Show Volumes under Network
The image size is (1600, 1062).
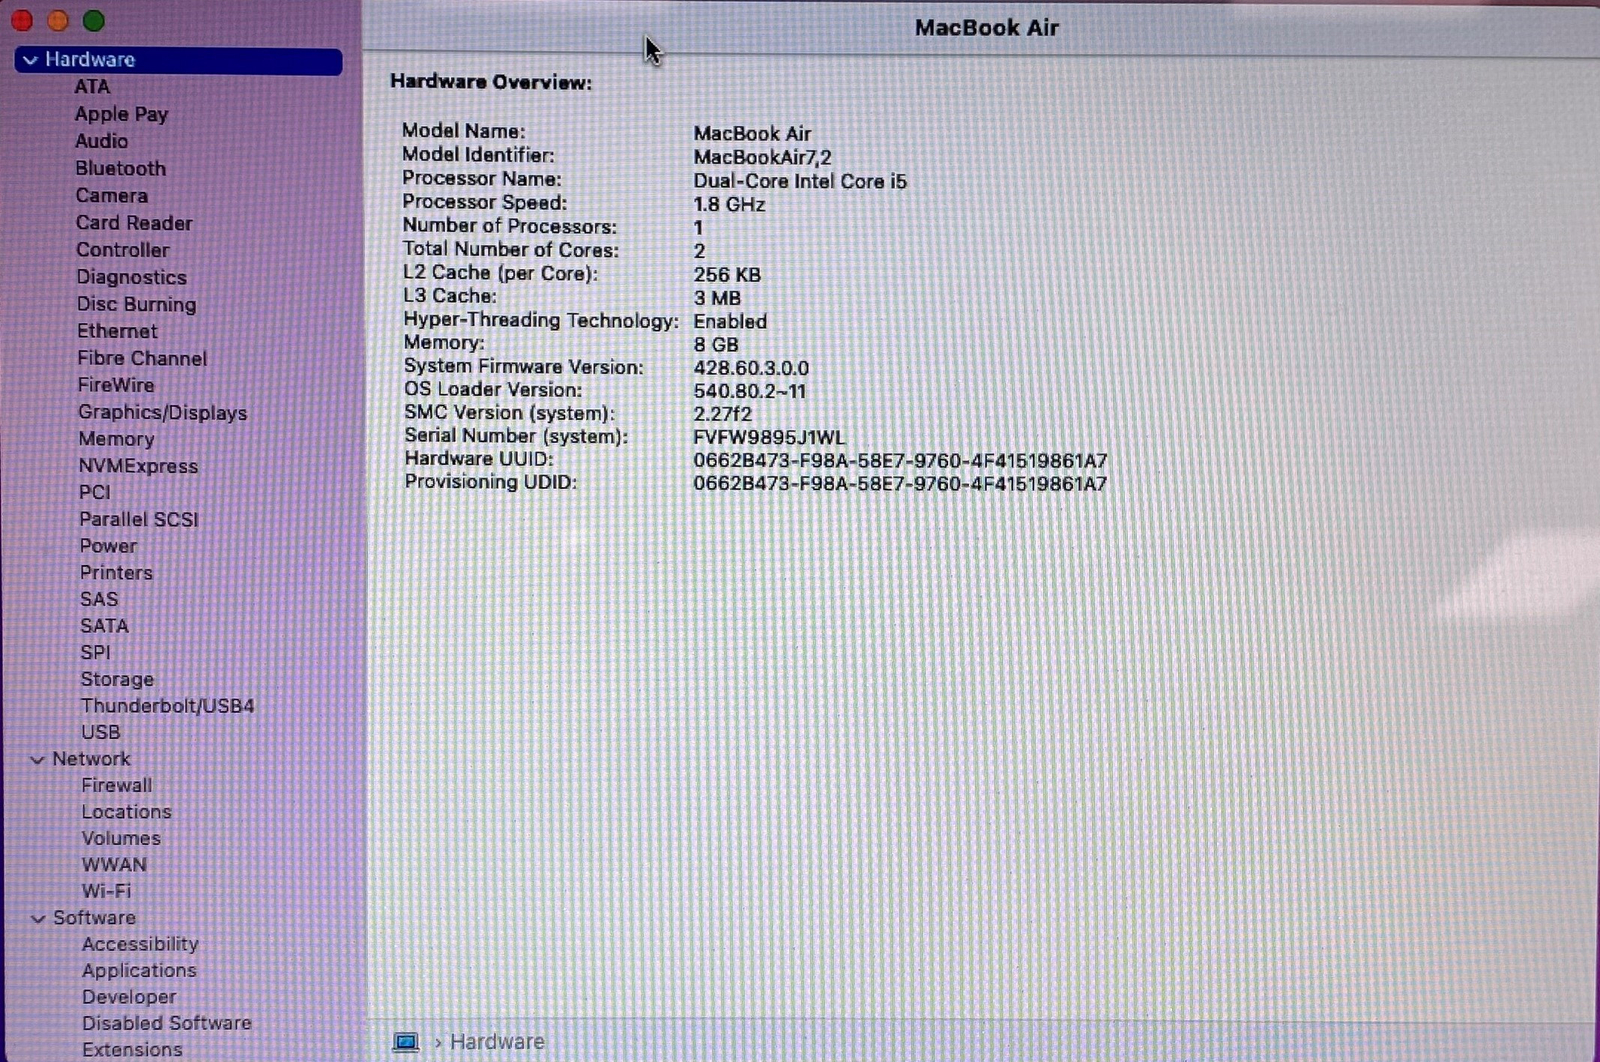tap(121, 838)
